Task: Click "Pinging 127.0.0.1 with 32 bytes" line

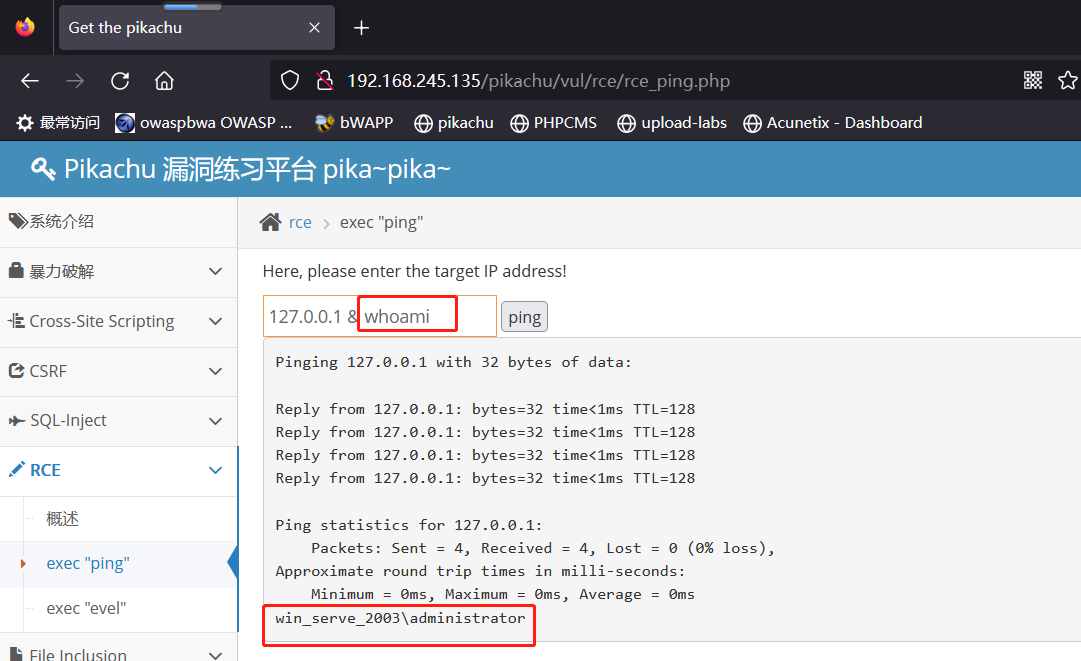Action: coord(453,363)
